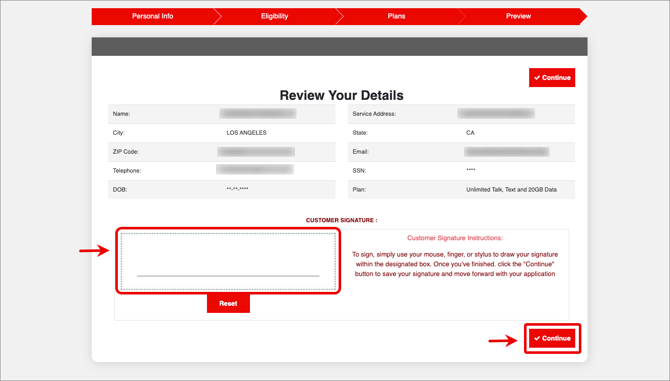
Task: Click the 'Email:' label
Action: pos(361,152)
